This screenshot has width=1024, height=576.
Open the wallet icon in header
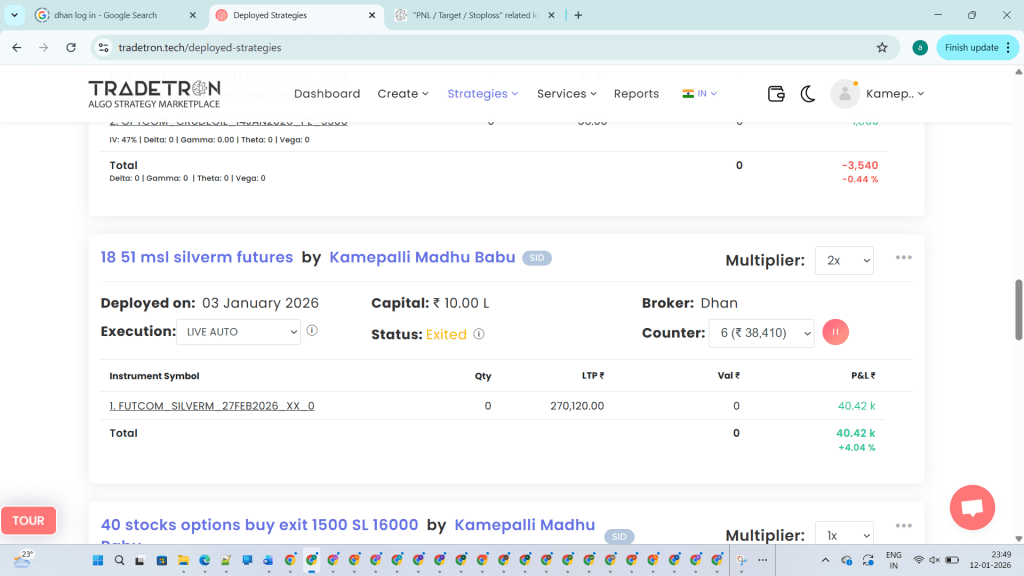coord(776,94)
